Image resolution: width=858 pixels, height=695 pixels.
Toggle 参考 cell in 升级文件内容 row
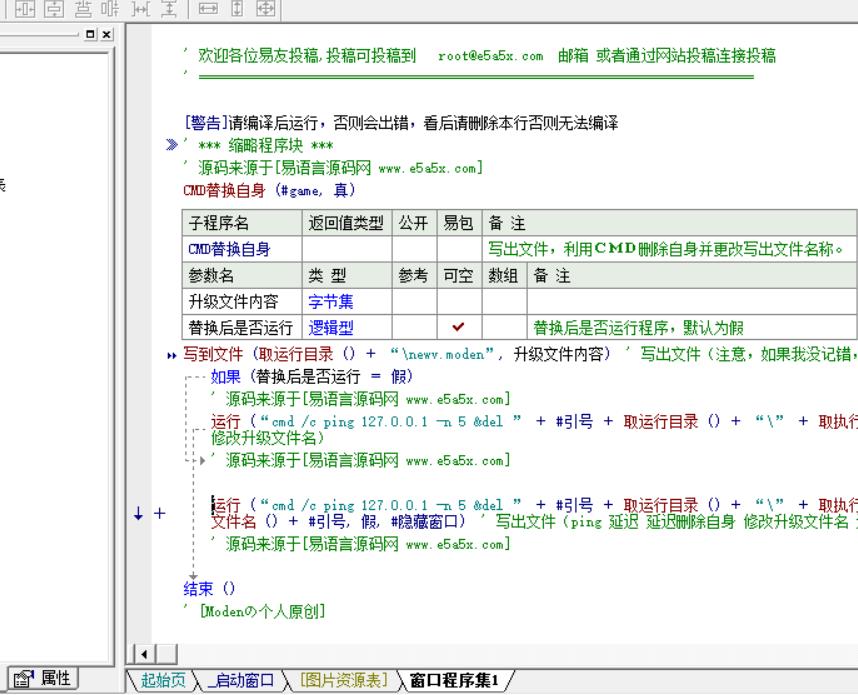(414, 302)
